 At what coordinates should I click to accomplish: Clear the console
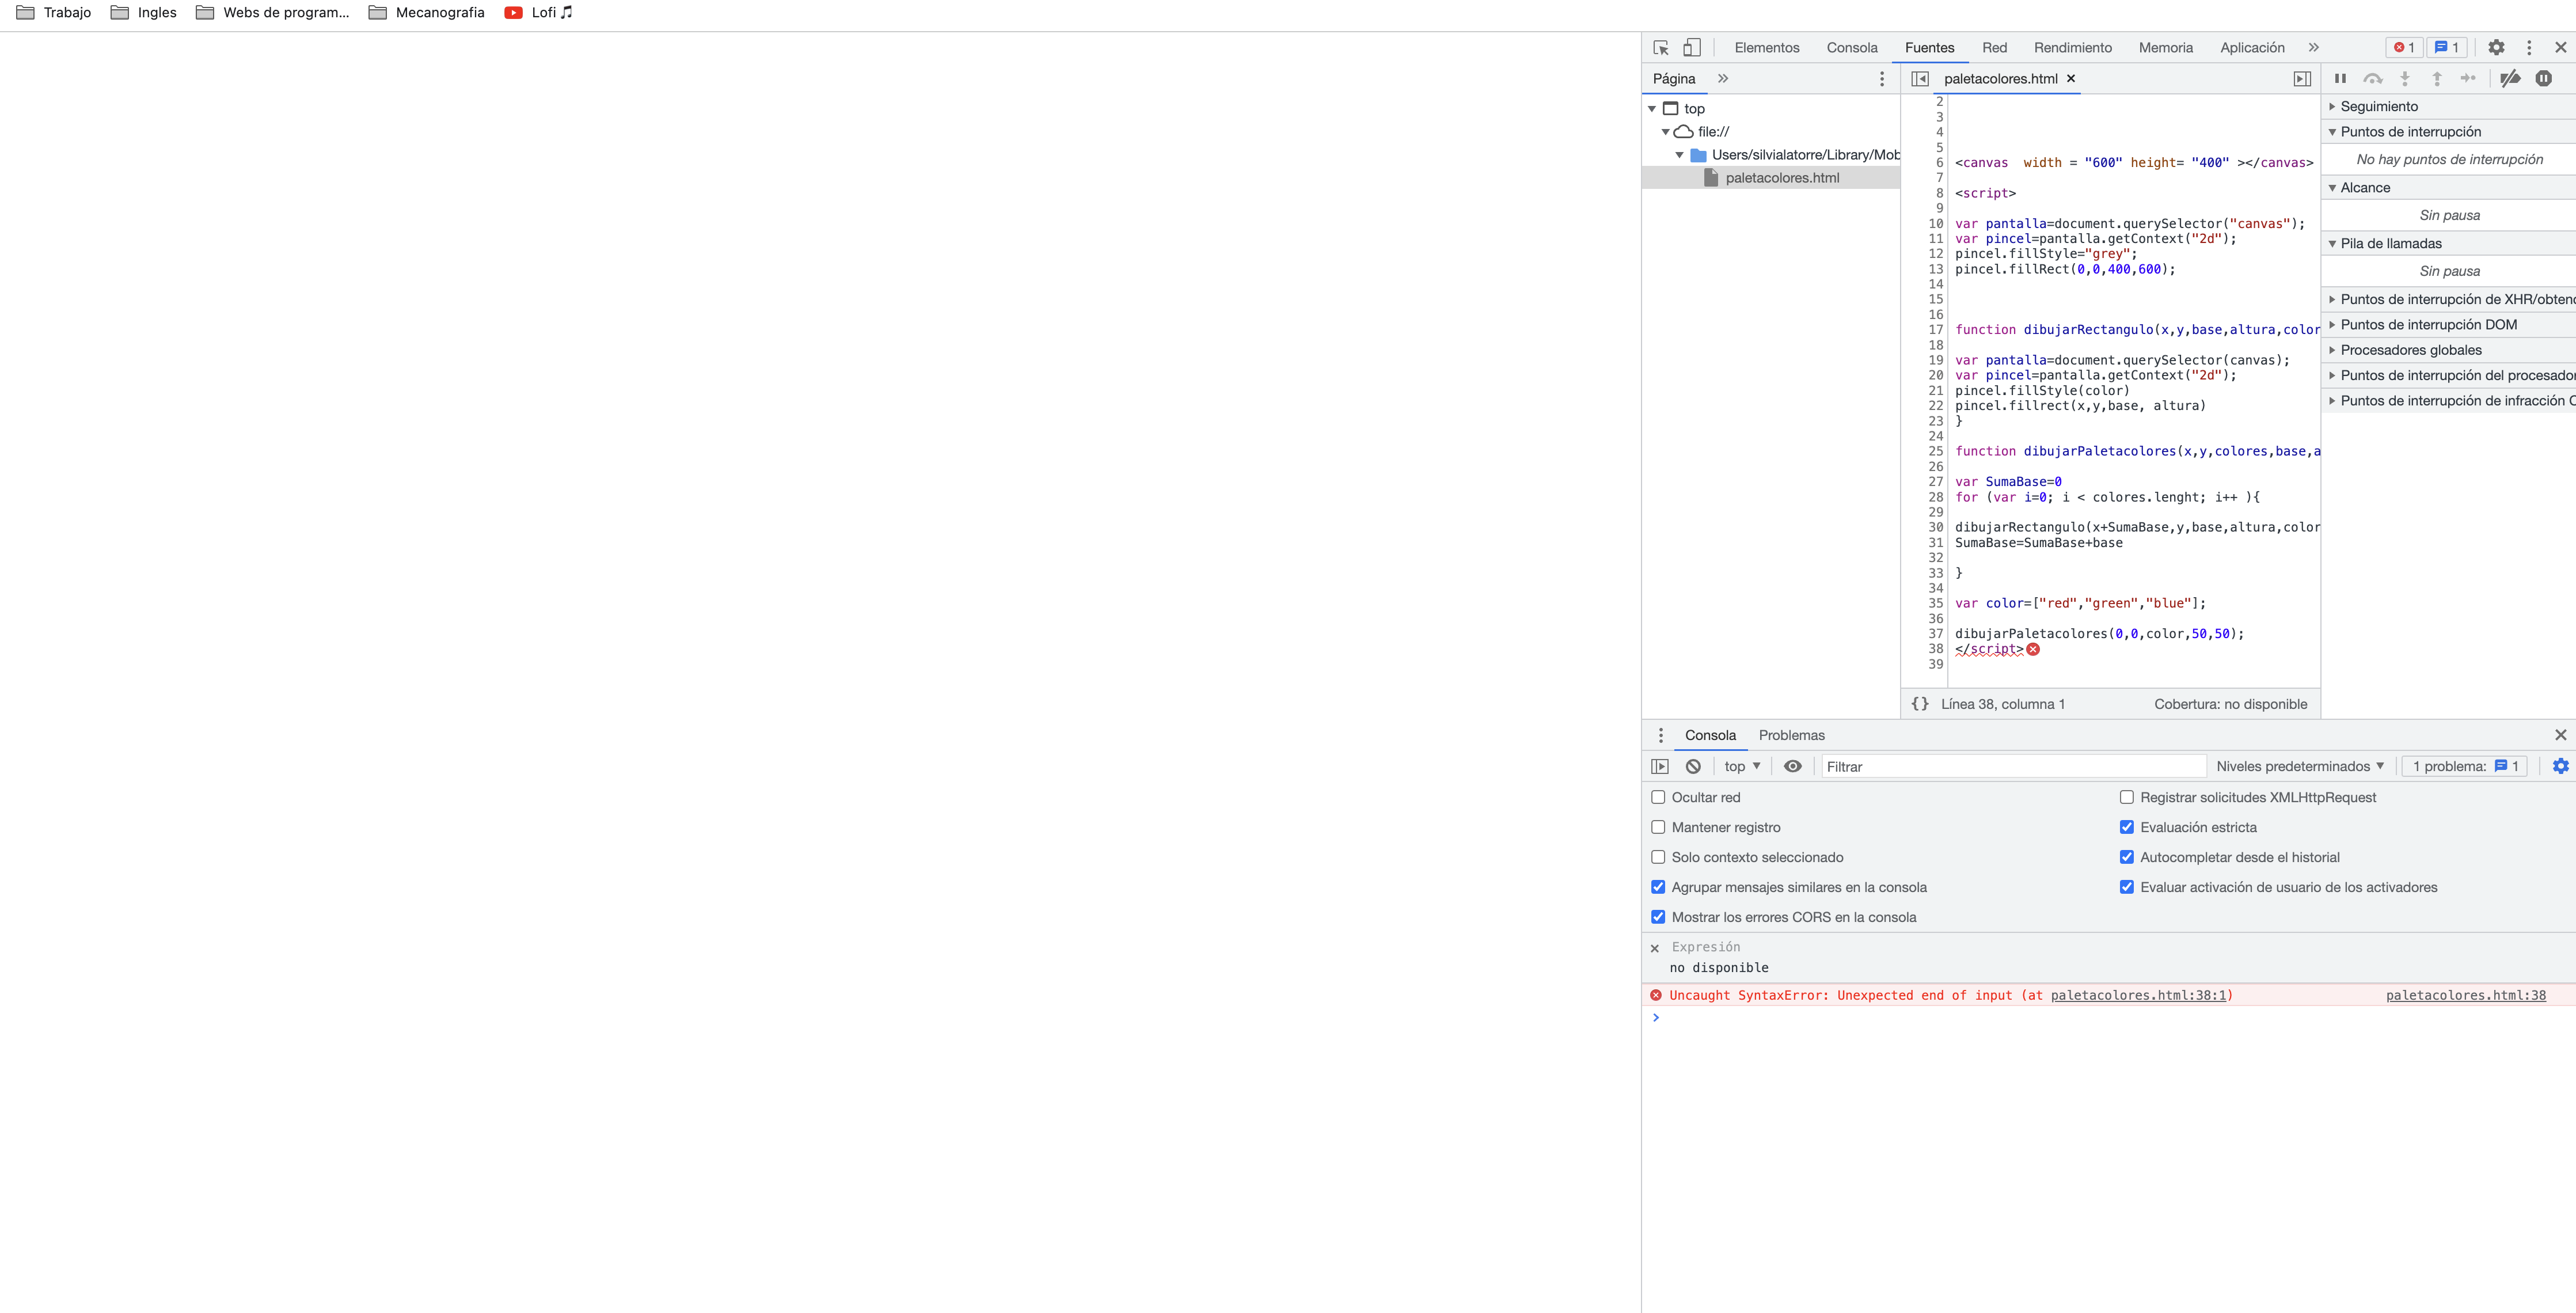(1693, 766)
